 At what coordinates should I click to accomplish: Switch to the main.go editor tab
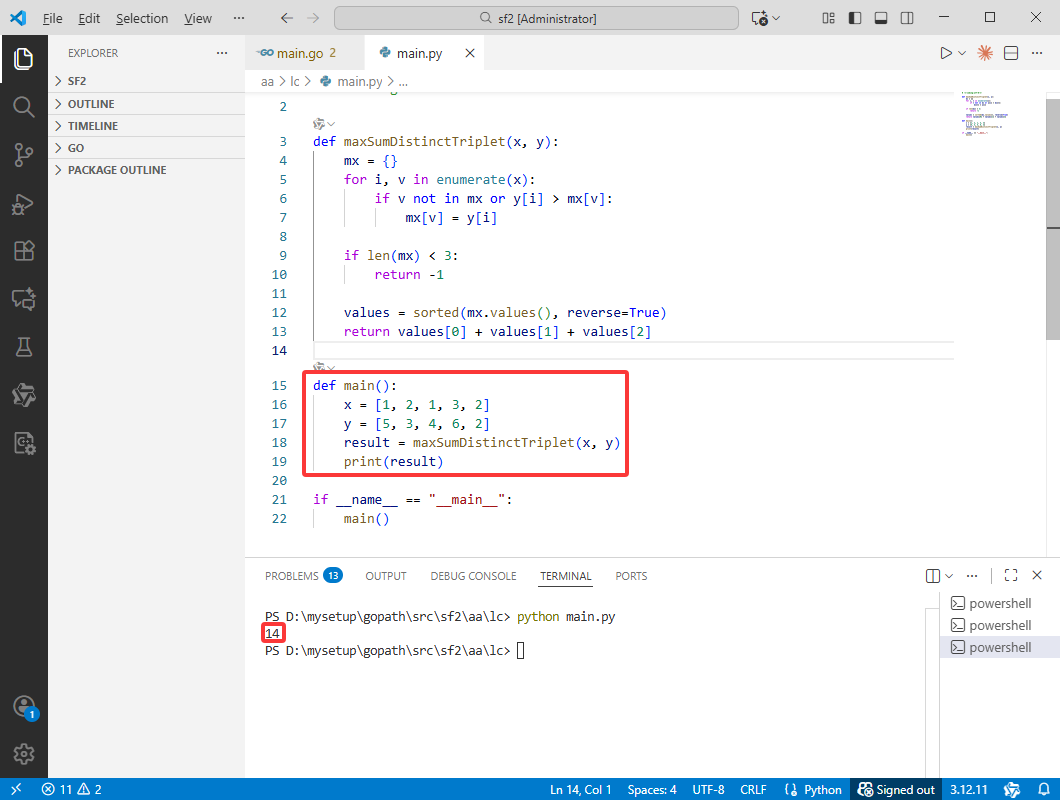304,53
